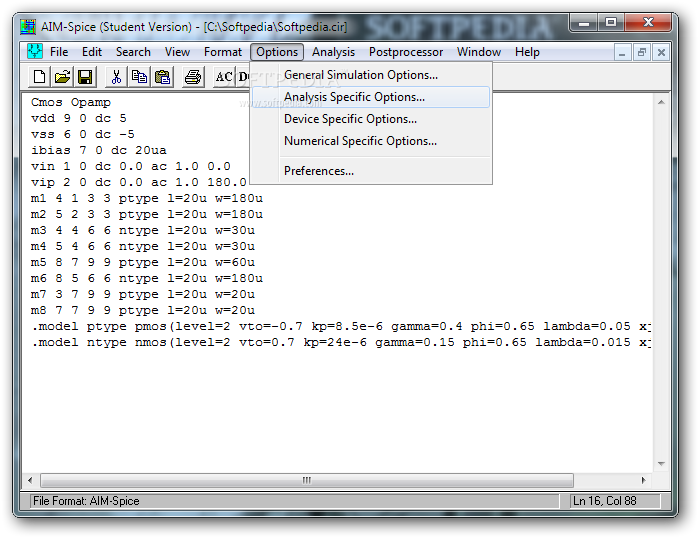This screenshot has height=538, width=699.
Task: Click the 'vdd 9 0 dc 5' line
Action: pos(78,119)
